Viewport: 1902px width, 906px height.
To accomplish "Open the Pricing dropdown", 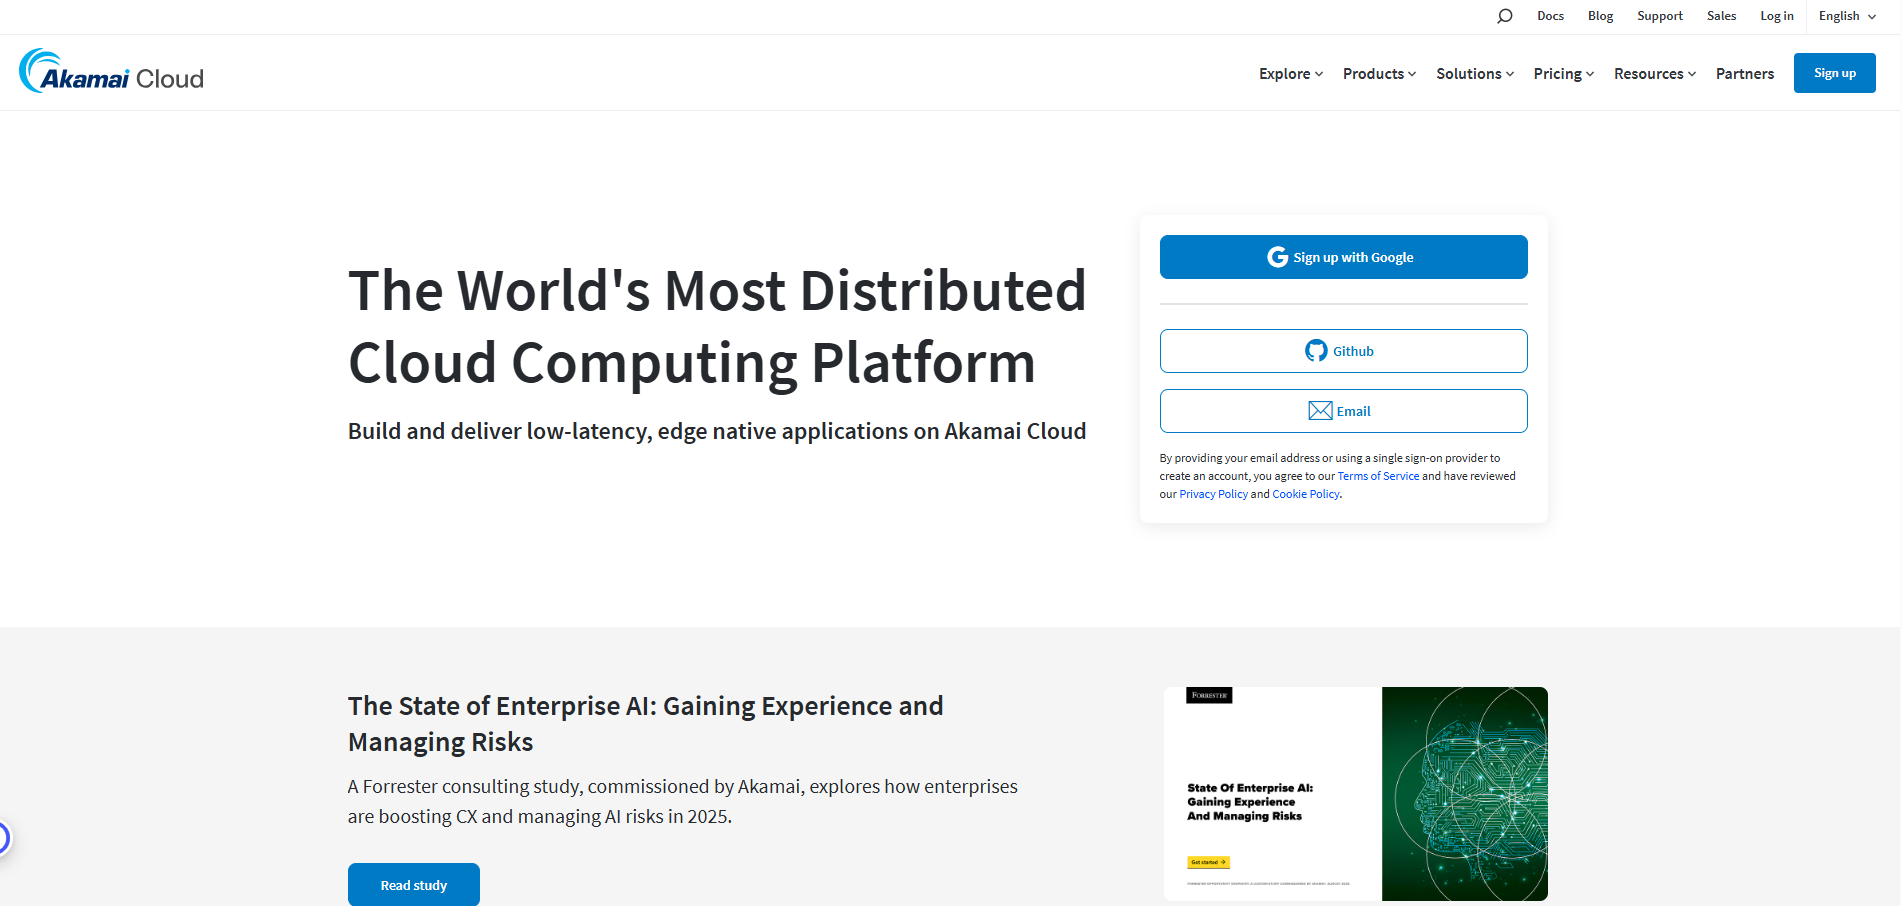I will point(1562,73).
